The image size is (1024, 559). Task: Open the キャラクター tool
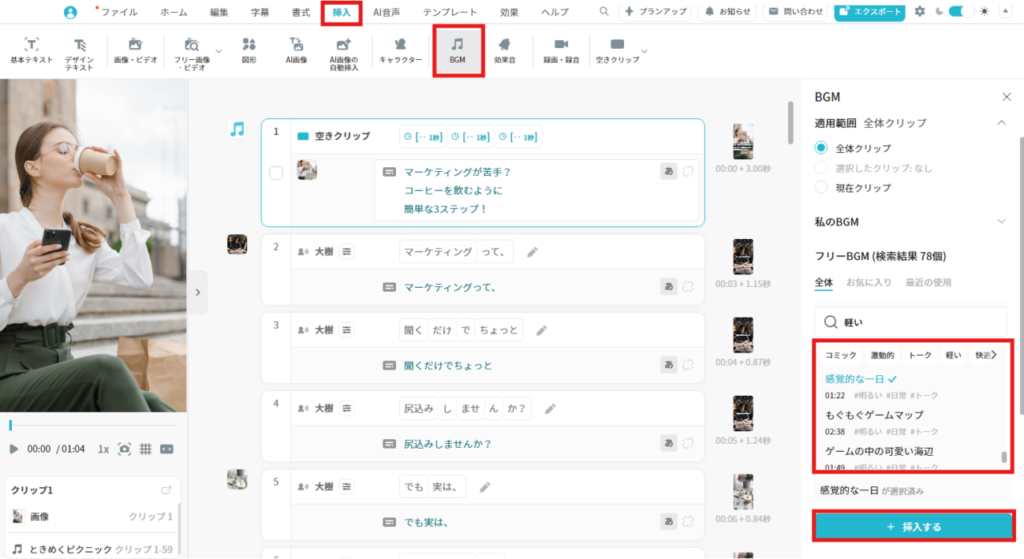pos(400,51)
